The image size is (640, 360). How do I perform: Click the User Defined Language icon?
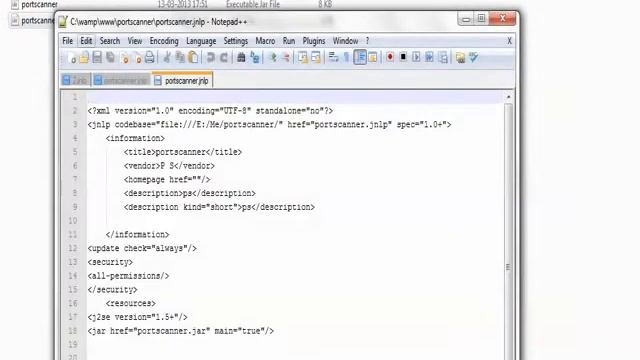373,58
